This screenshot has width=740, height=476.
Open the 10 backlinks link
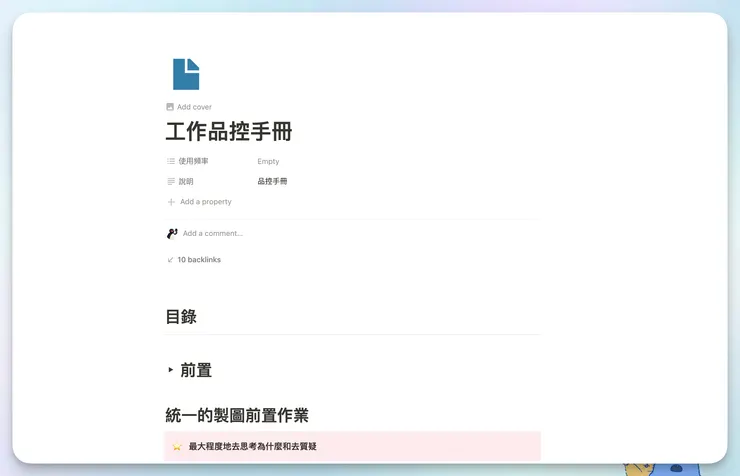coord(194,259)
